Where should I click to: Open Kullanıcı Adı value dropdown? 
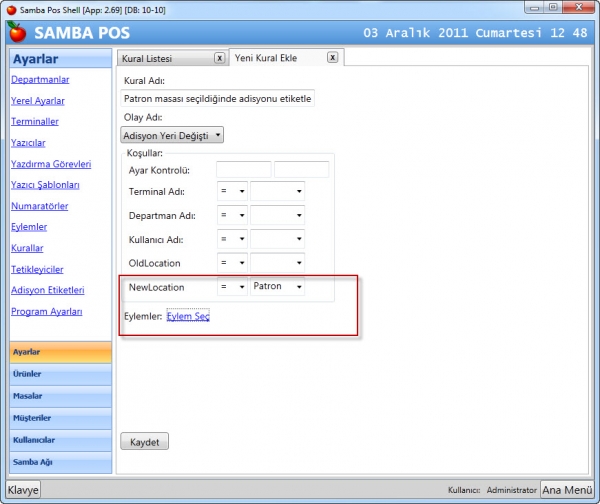tap(277, 239)
